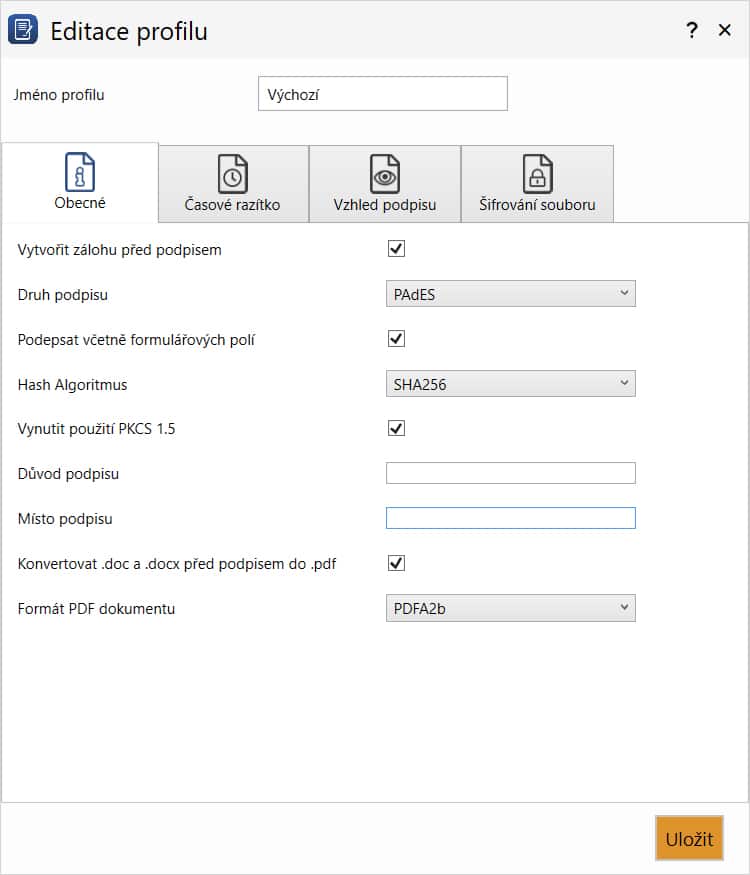
Task: Open the Druh podpisu PAdES dropdown
Action: click(511, 294)
